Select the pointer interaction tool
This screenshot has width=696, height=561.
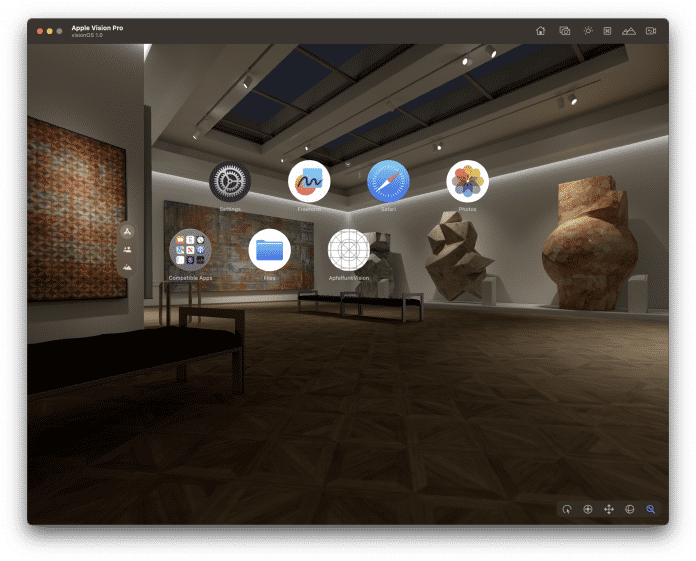point(567,509)
